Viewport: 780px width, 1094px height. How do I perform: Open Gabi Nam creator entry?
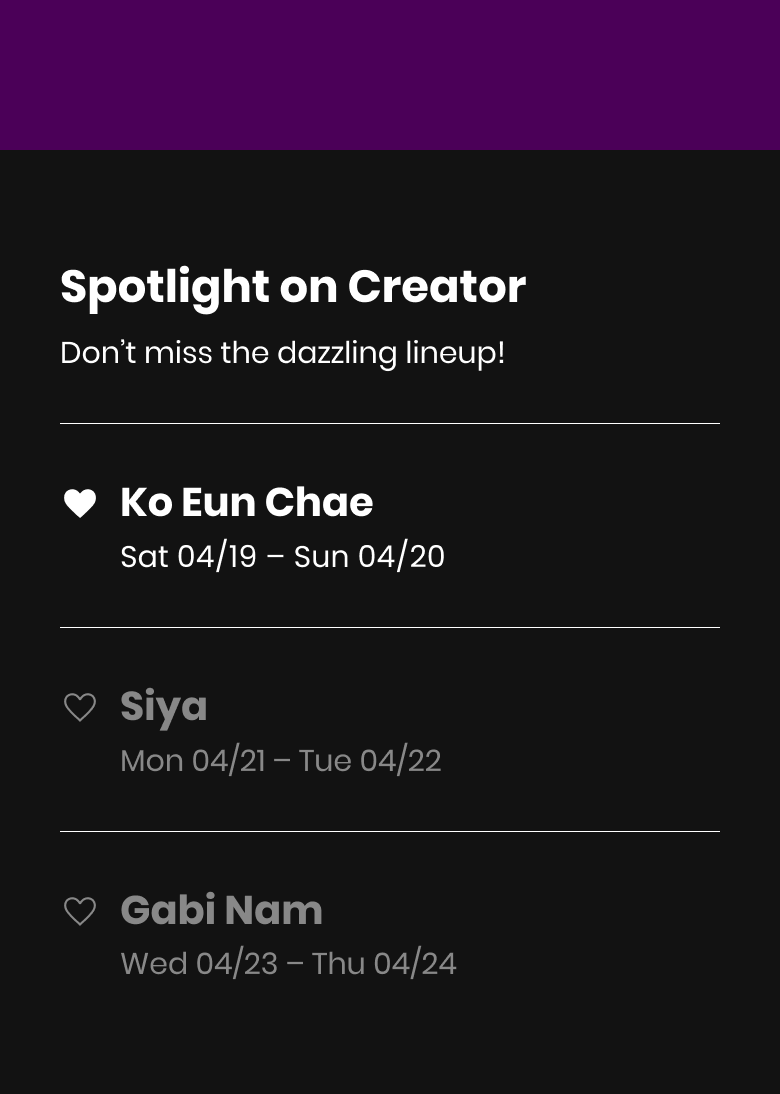(221, 910)
